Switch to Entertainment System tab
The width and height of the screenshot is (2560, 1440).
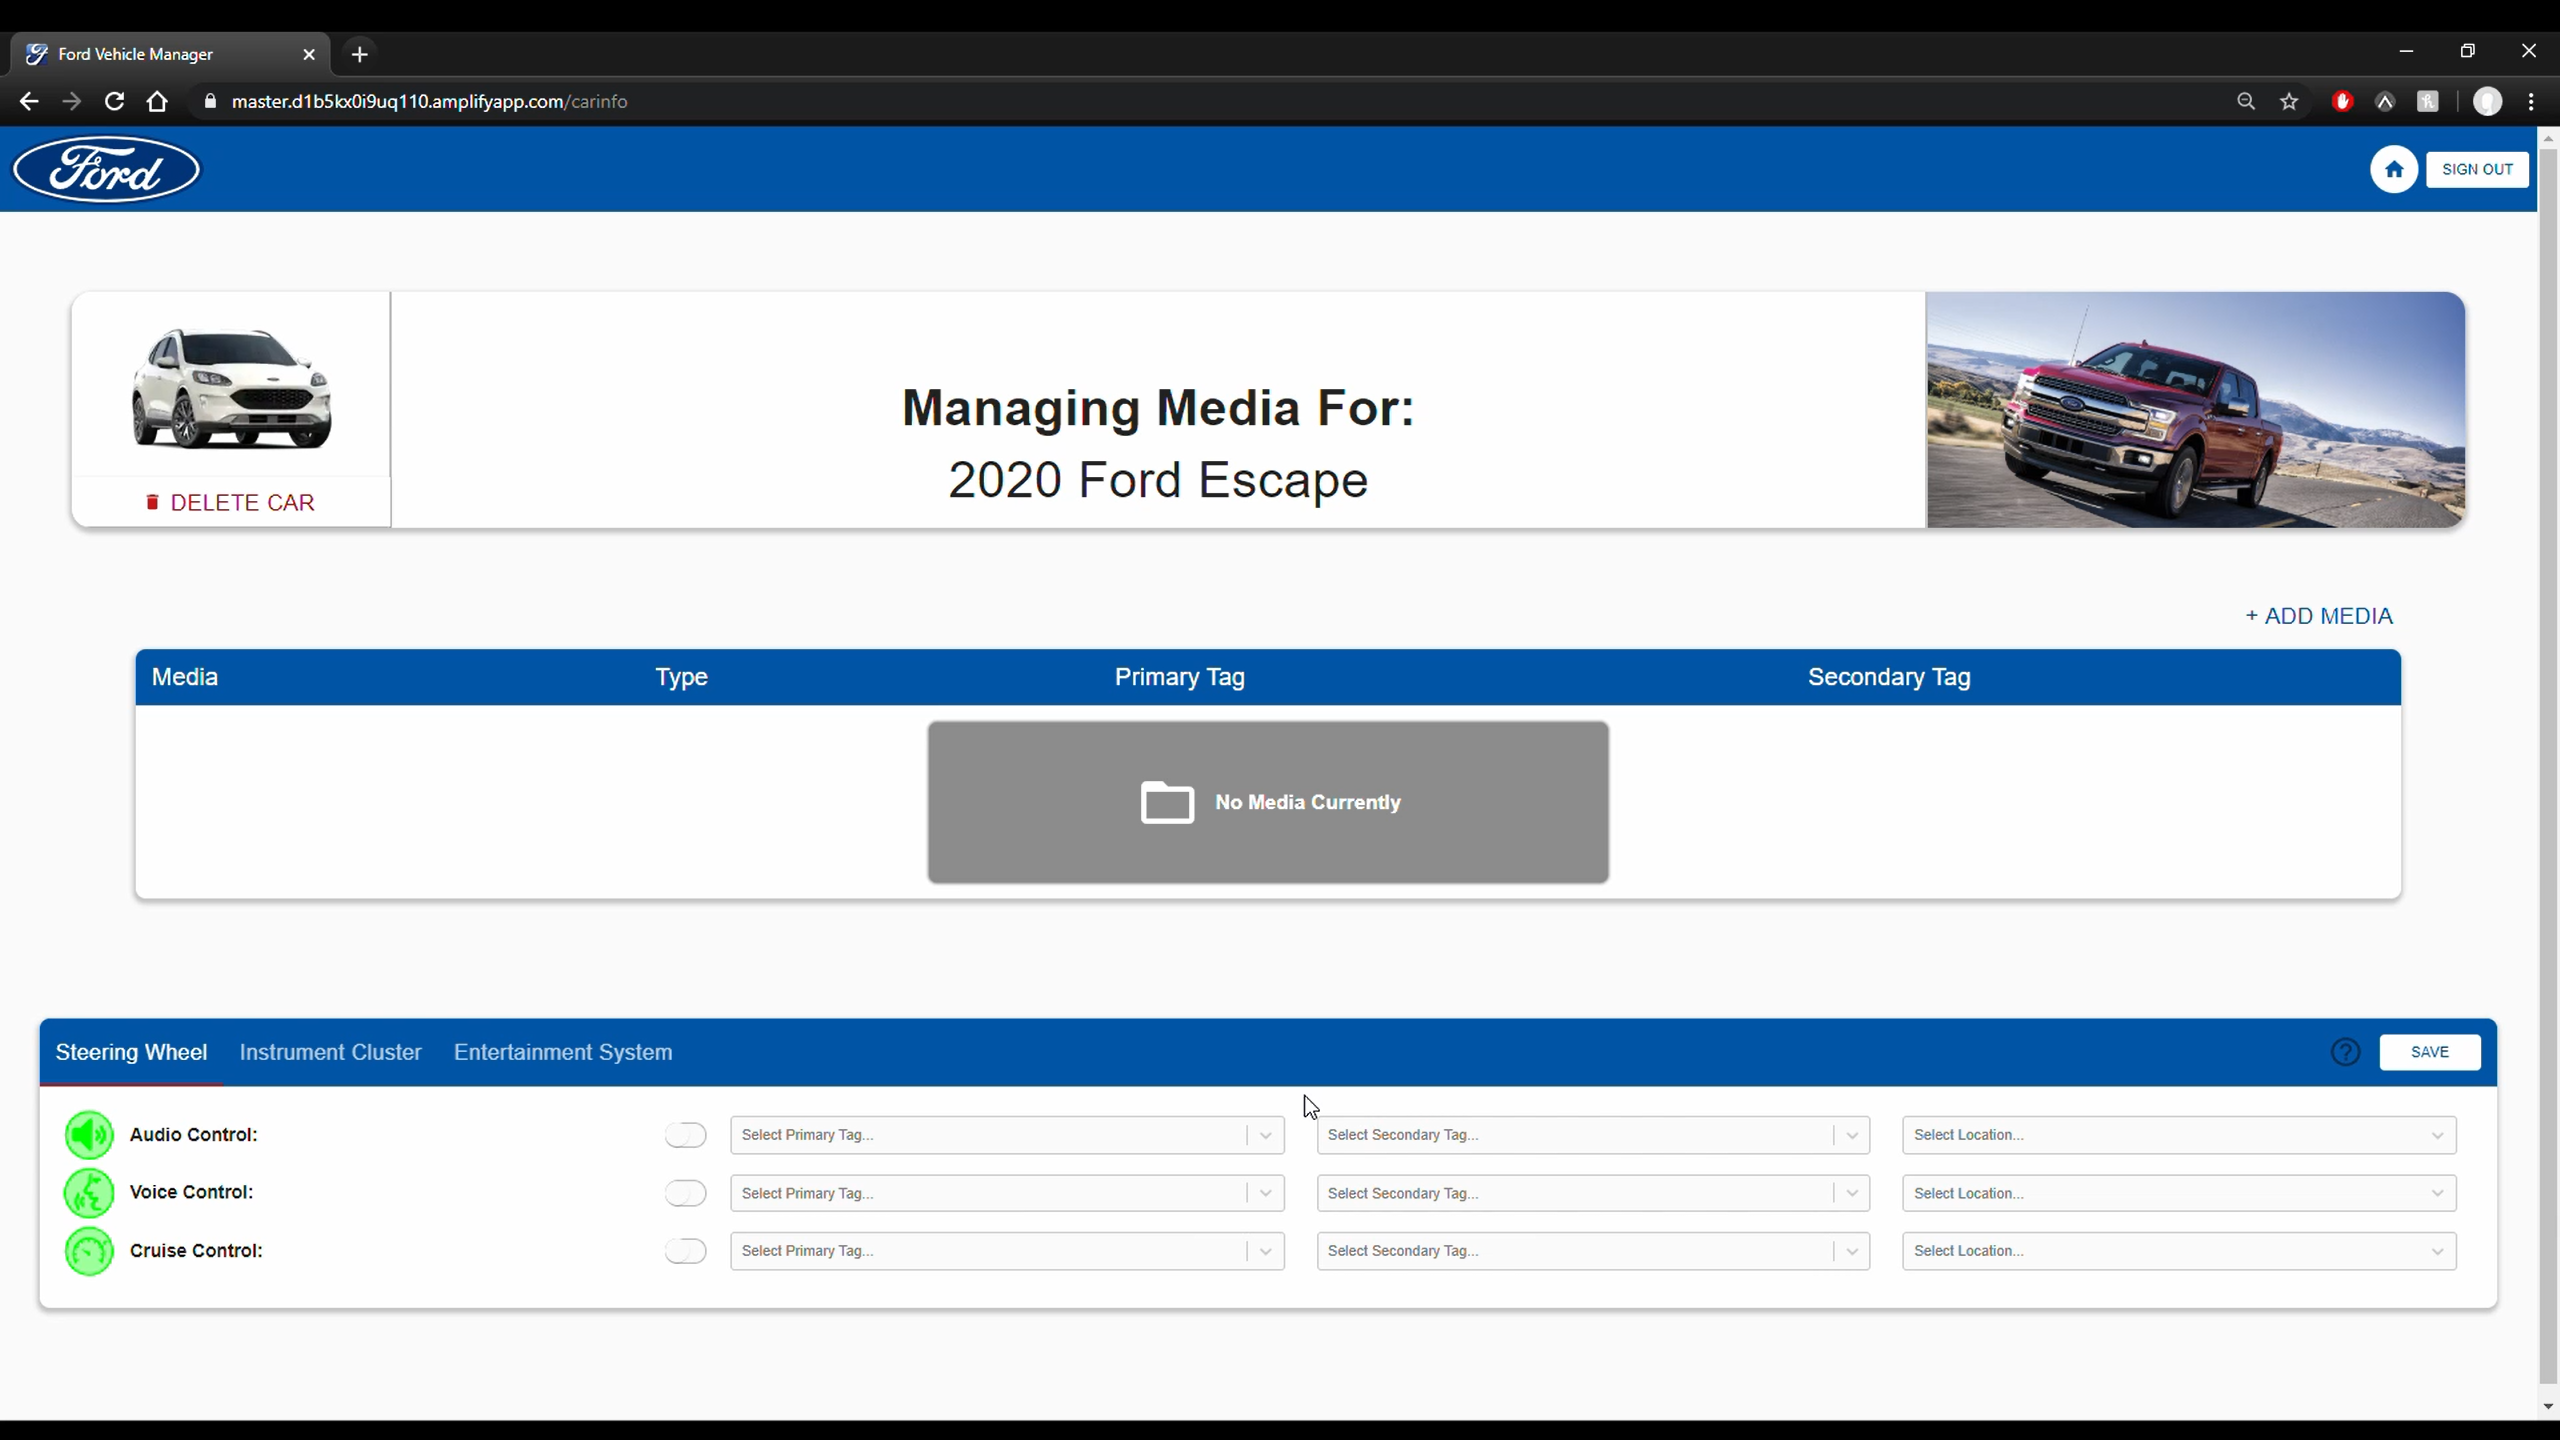point(562,1052)
